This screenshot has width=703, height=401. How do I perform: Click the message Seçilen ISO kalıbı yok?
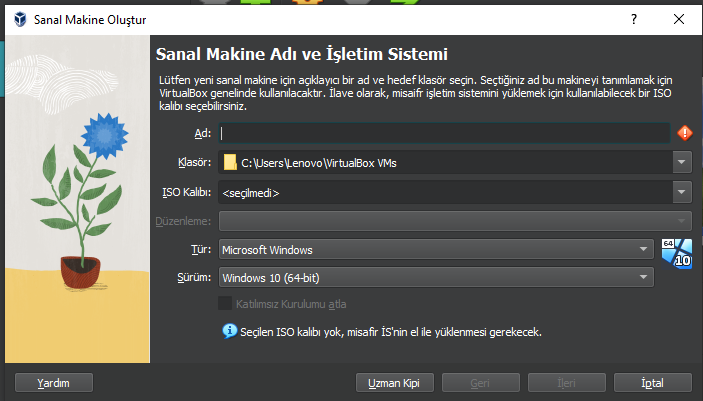click(x=391, y=332)
